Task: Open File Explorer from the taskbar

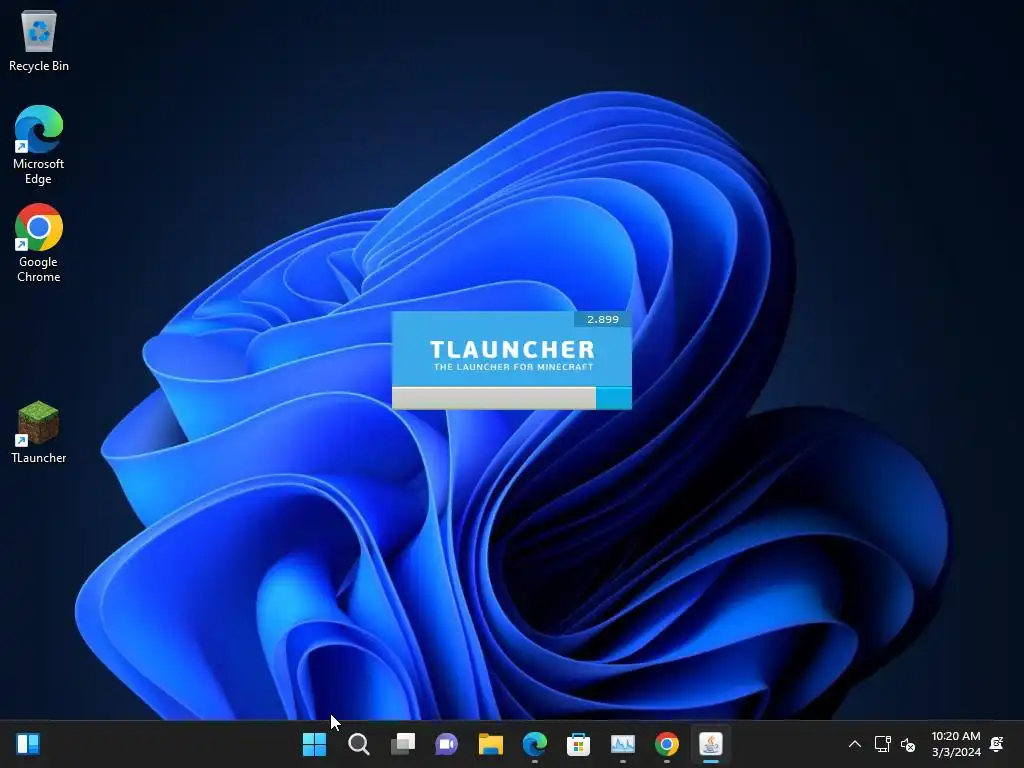Action: click(x=490, y=744)
